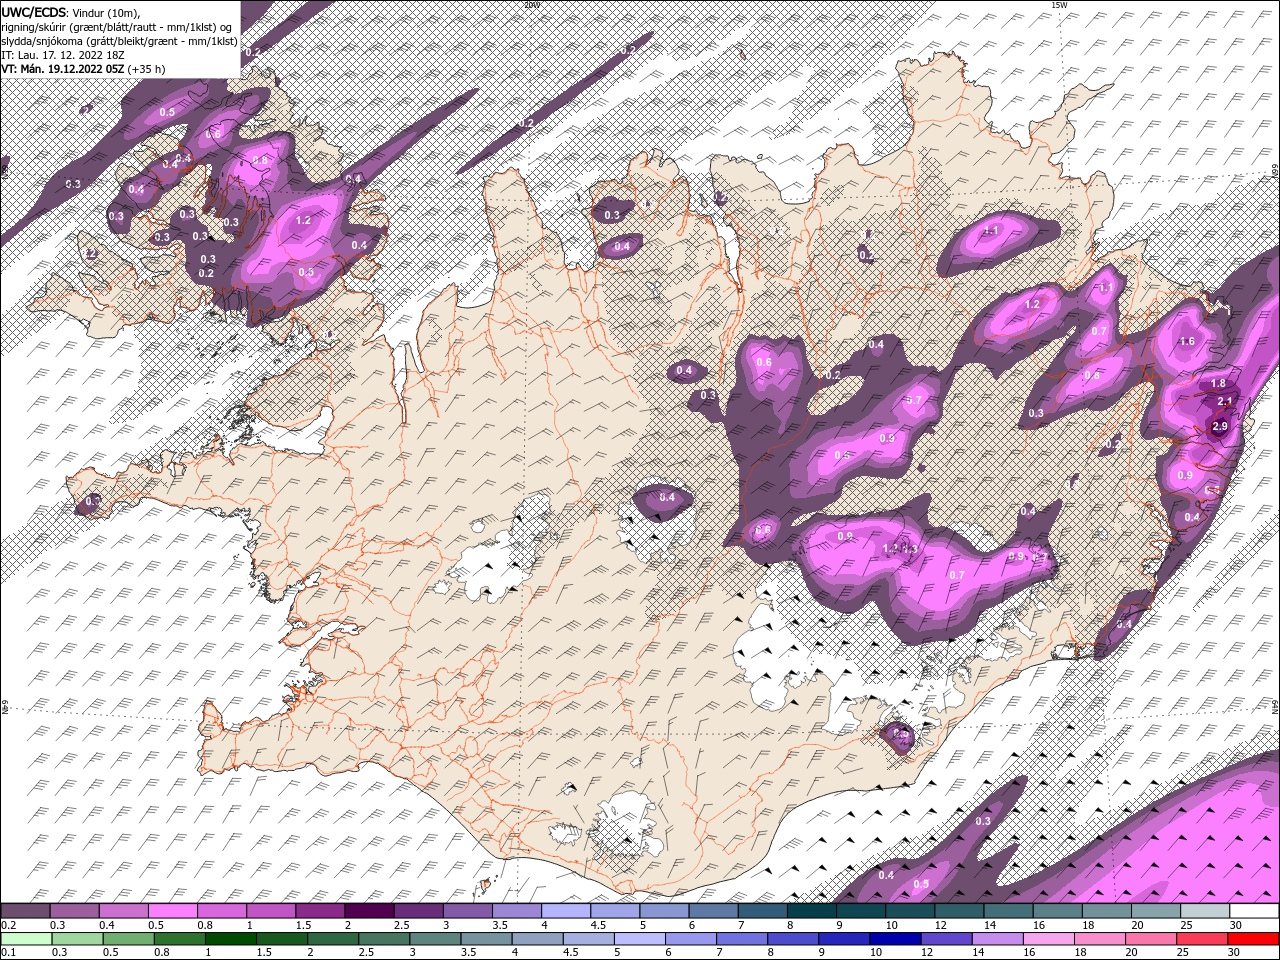The width and height of the screenshot is (1280, 960).
Task: Click the 20W longitude label
Action: pyautogui.click(x=532, y=4)
